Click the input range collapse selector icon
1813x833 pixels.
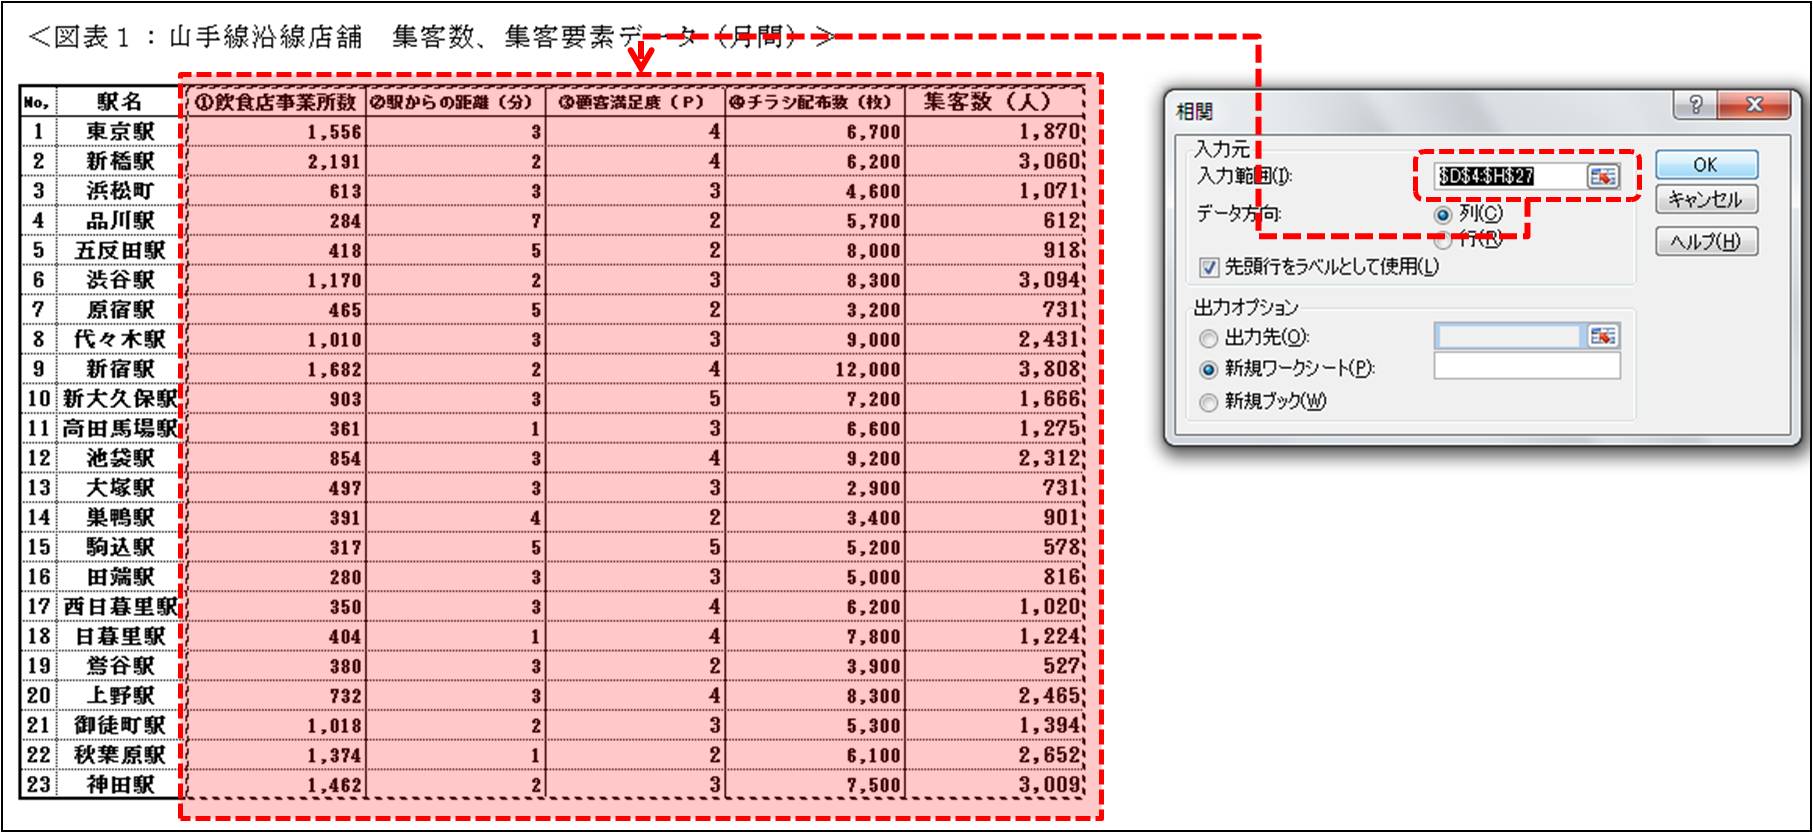1602,176
